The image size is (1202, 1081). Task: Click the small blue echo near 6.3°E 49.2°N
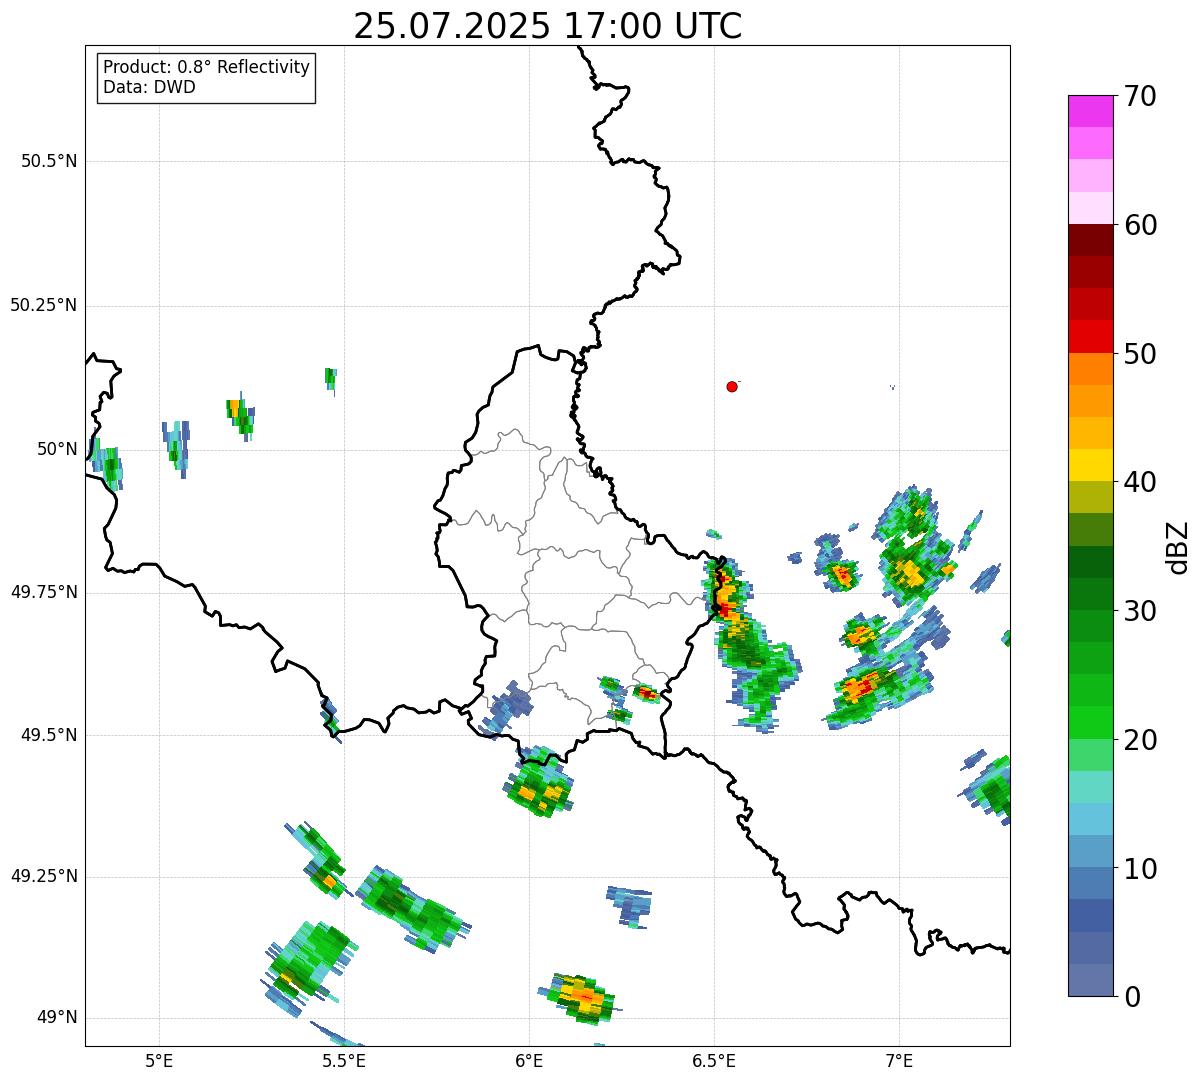[629, 906]
